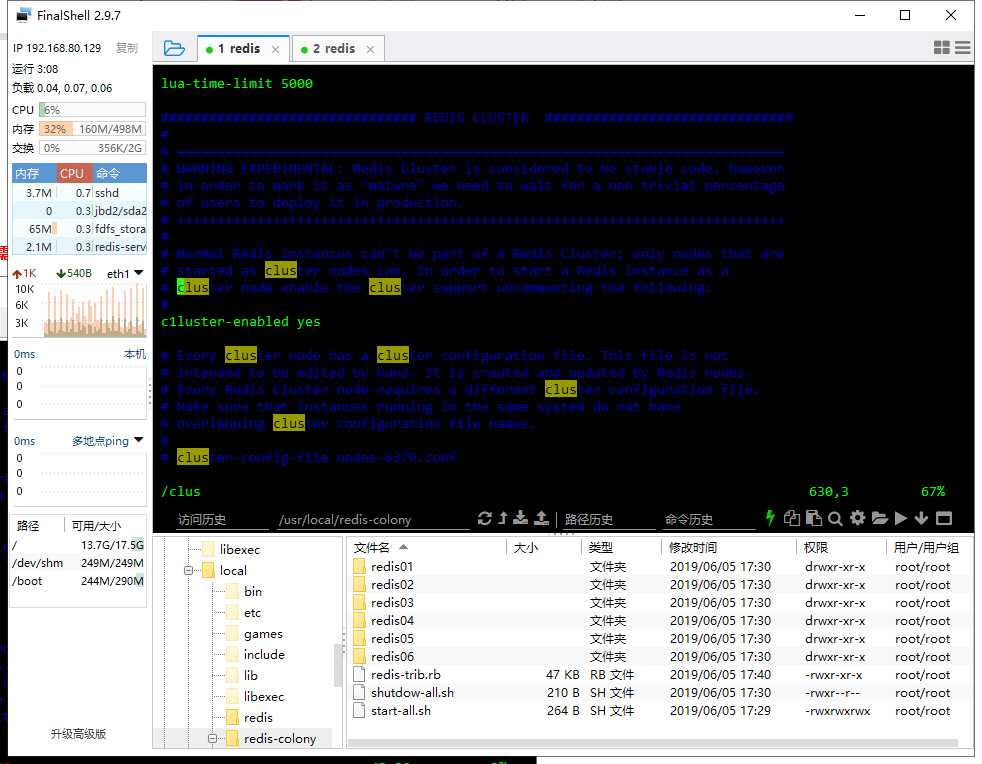The image size is (982, 764).
Task: Open the connection manager folder icon
Action: pos(173,48)
